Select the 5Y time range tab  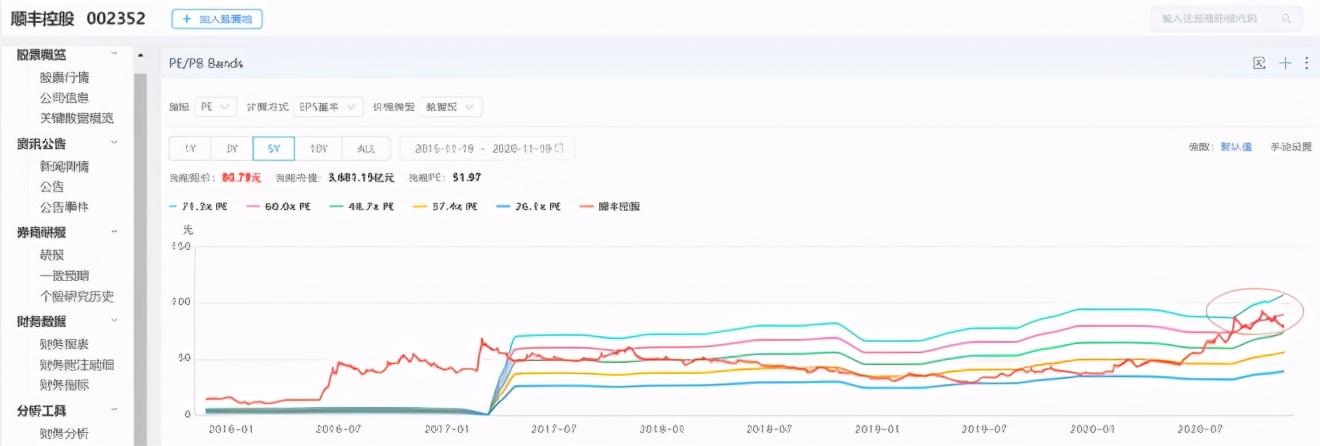(273, 148)
